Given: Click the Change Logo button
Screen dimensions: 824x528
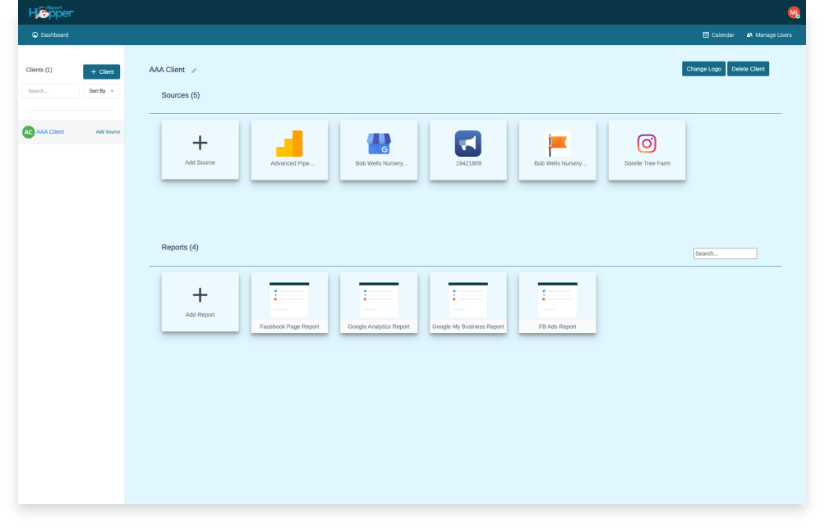Looking at the screenshot, I should (704, 69).
